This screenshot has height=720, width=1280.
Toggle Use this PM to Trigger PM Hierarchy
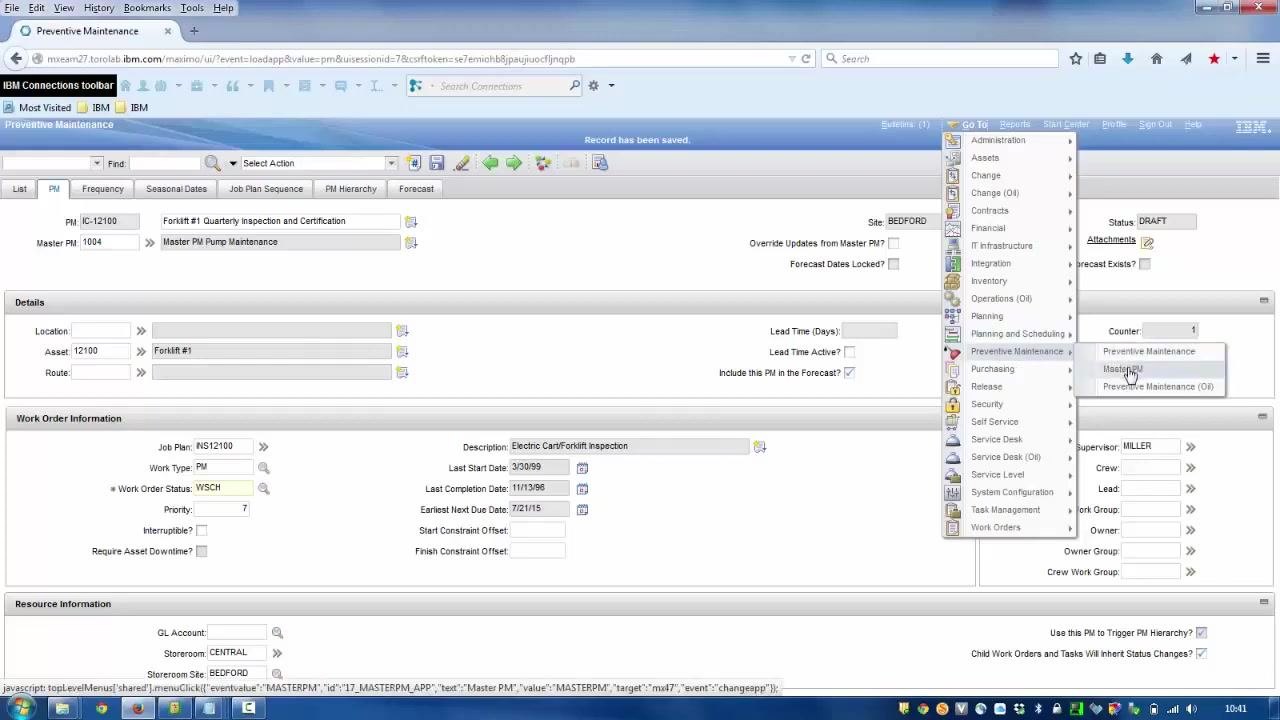tap(1201, 633)
